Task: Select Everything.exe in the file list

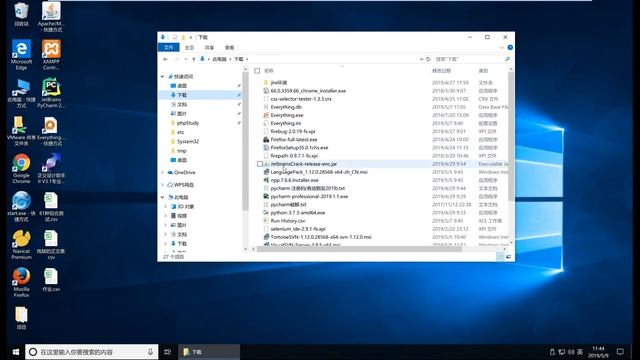Action: click(x=287, y=115)
